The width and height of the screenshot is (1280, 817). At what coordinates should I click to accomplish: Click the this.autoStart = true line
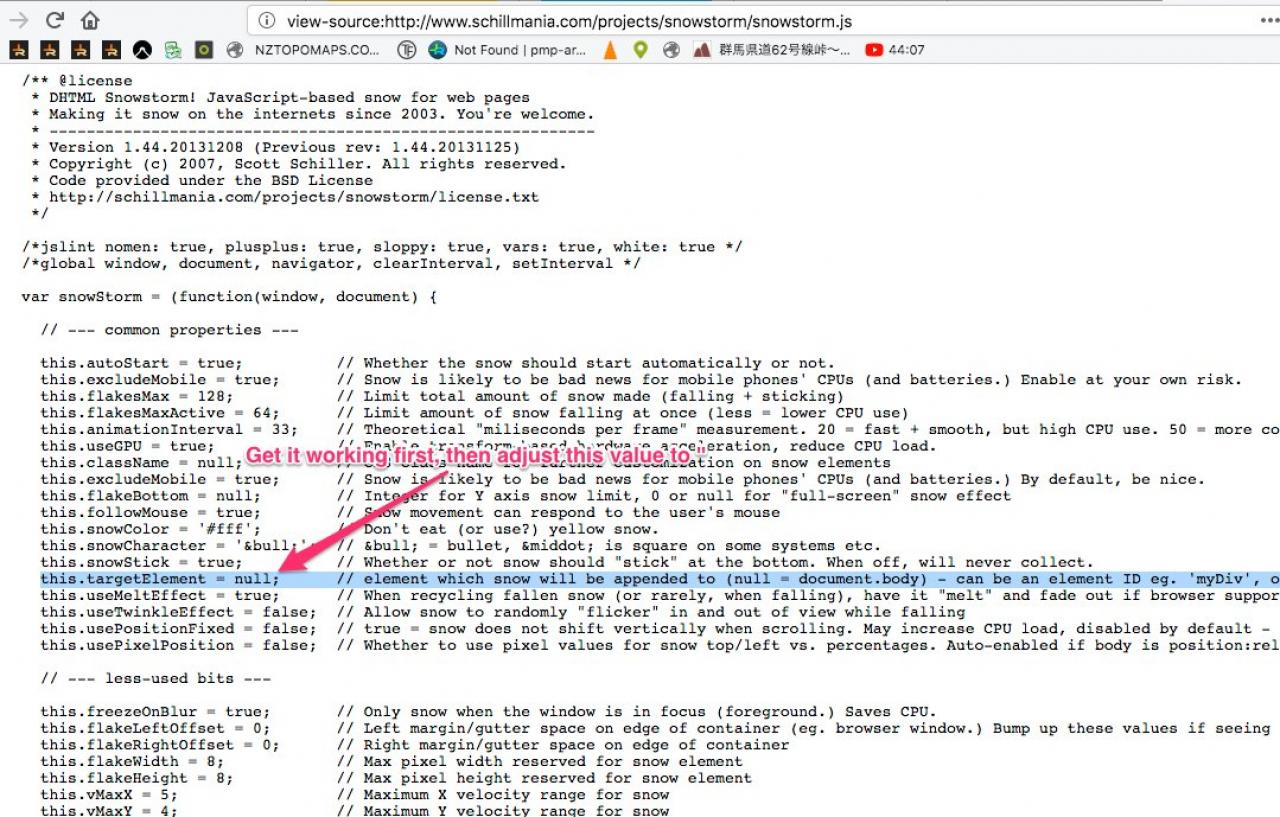(x=141, y=363)
